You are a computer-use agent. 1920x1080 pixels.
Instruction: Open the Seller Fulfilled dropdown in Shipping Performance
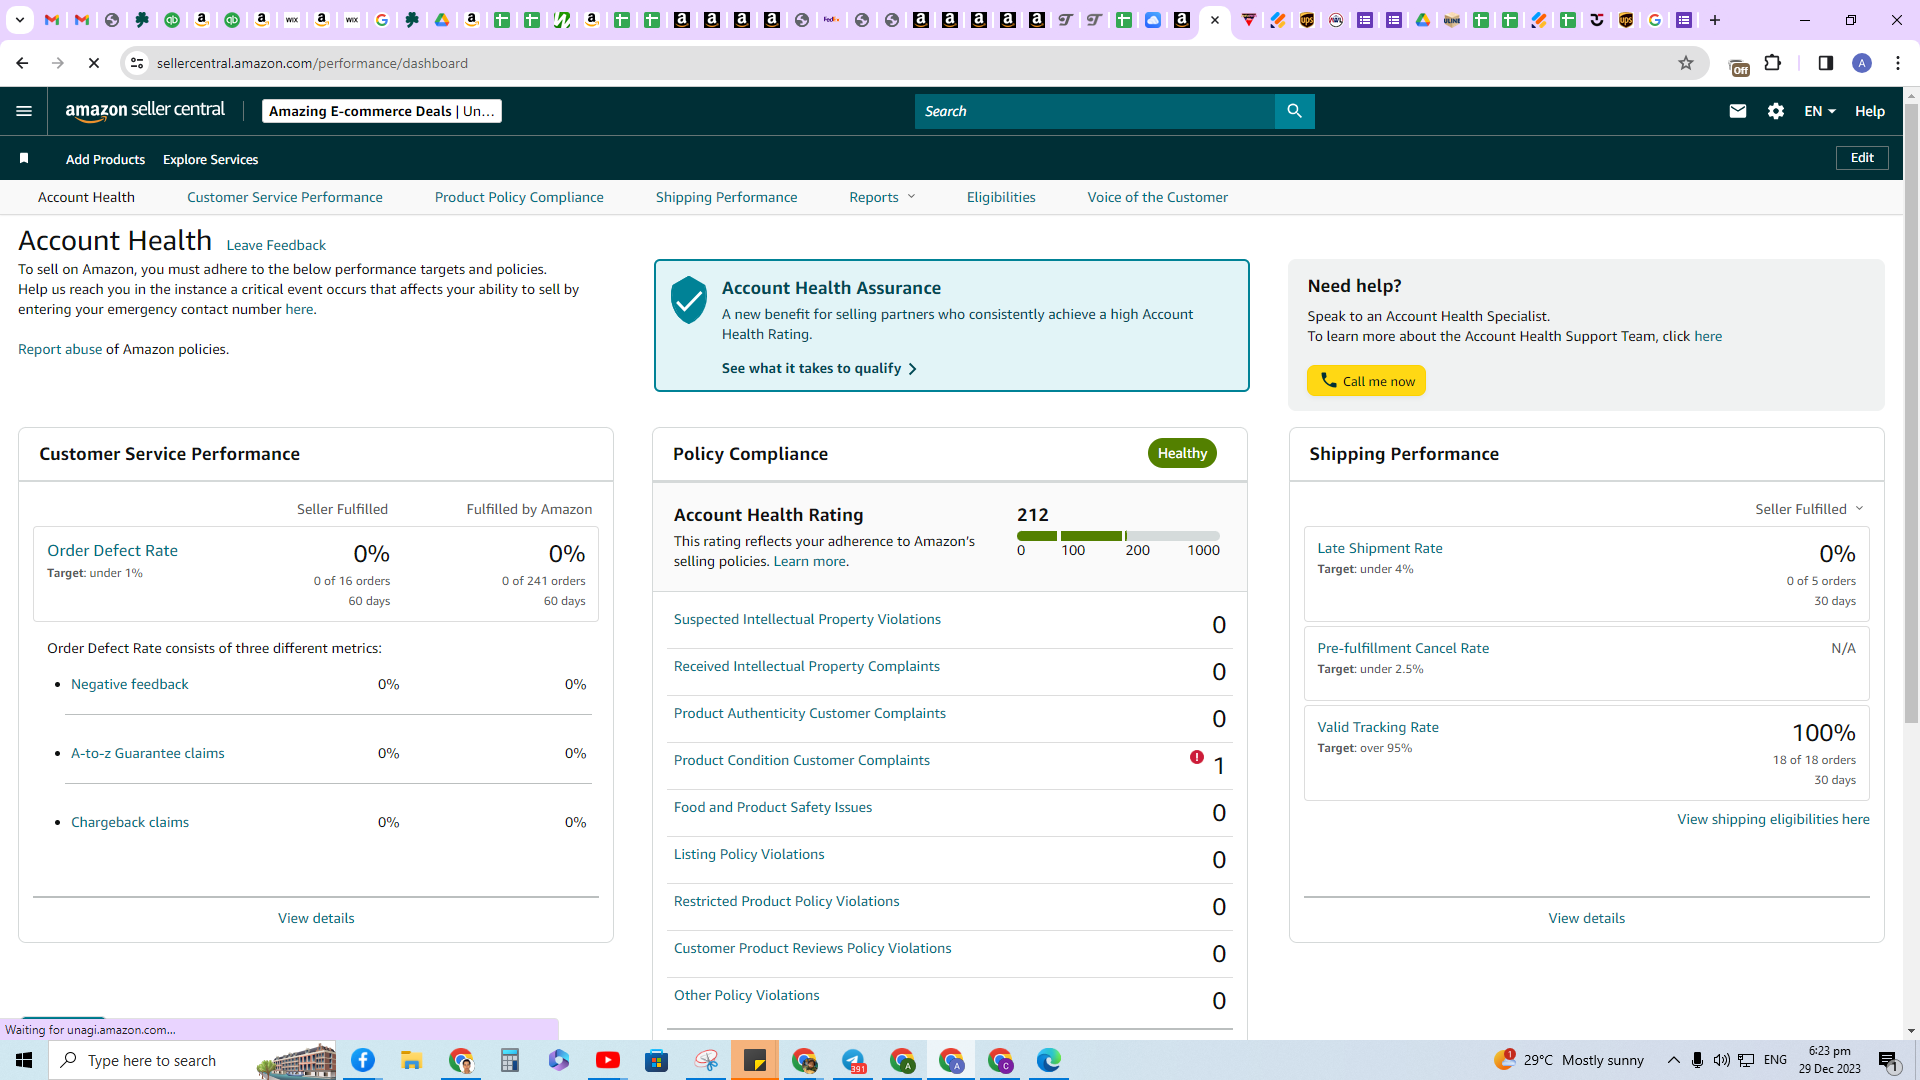tap(1809, 509)
